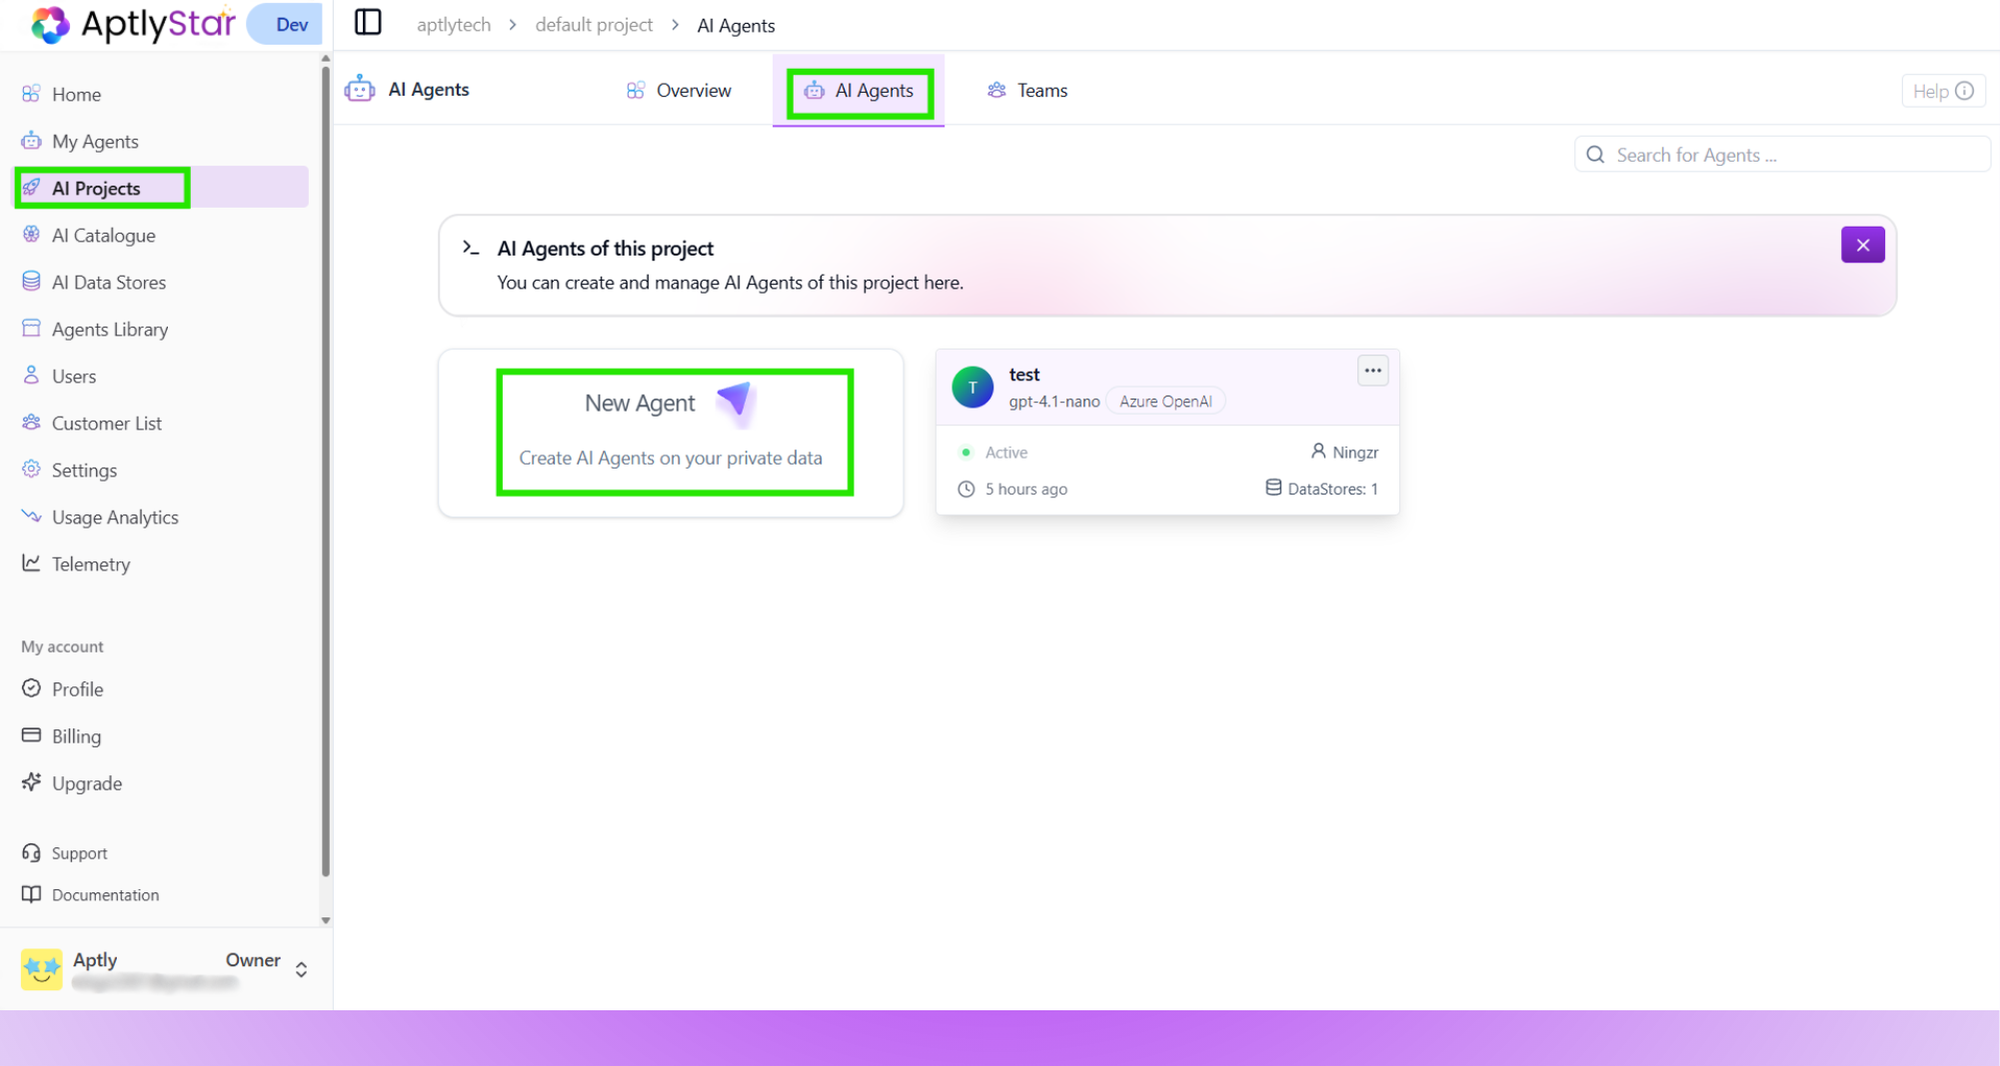The height and width of the screenshot is (1066, 2000).
Task: Click the Search for Agents field
Action: tap(1780, 154)
